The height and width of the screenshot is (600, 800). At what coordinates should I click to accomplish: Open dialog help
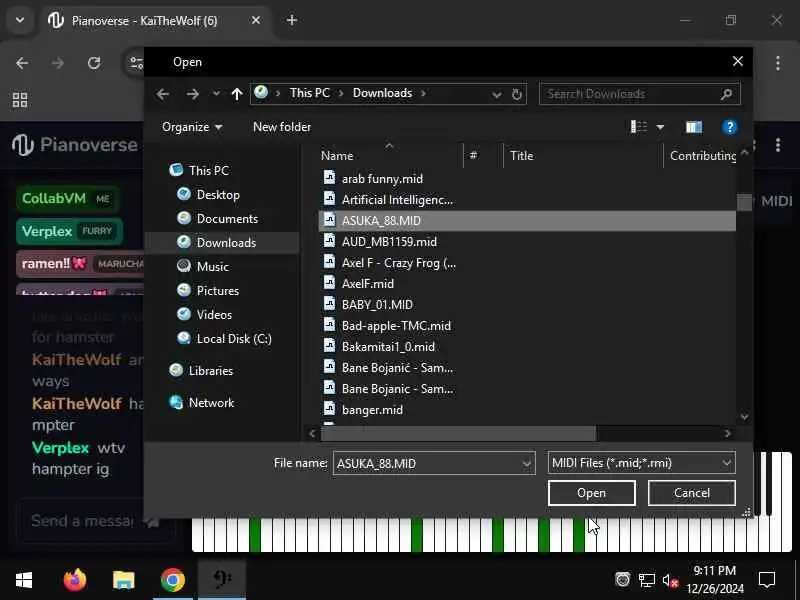pyautogui.click(x=730, y=127)
